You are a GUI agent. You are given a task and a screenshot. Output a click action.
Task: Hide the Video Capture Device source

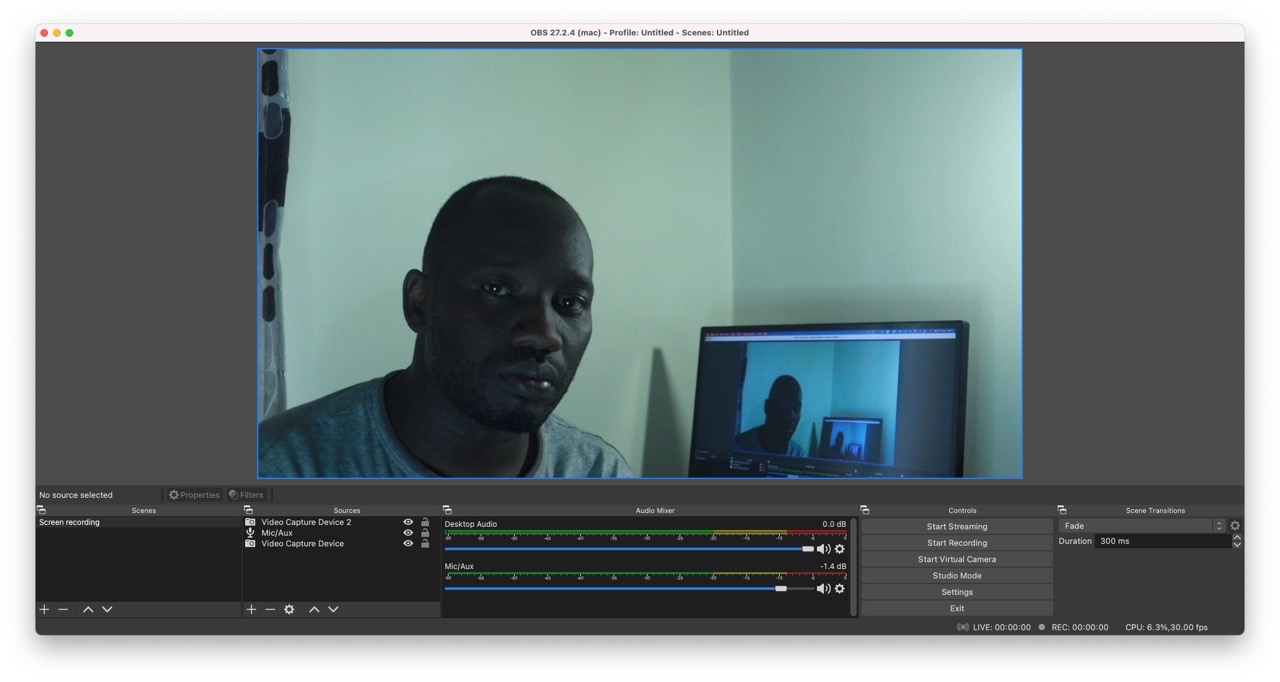(407, 543)
